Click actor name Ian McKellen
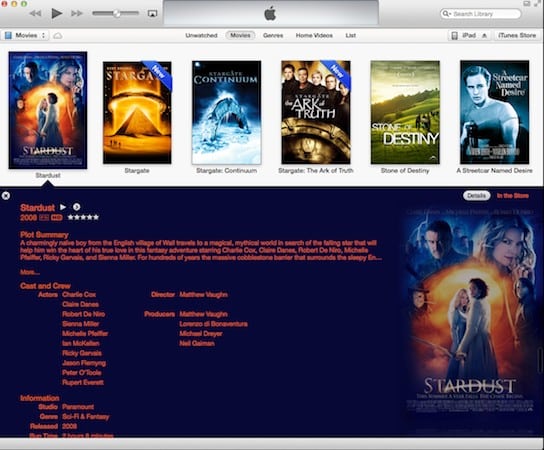This screenshot has height=450, width=544. point(81,343)
